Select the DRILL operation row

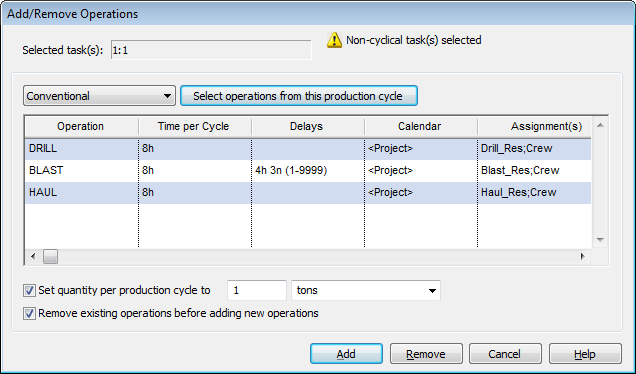tap(308, 148)
